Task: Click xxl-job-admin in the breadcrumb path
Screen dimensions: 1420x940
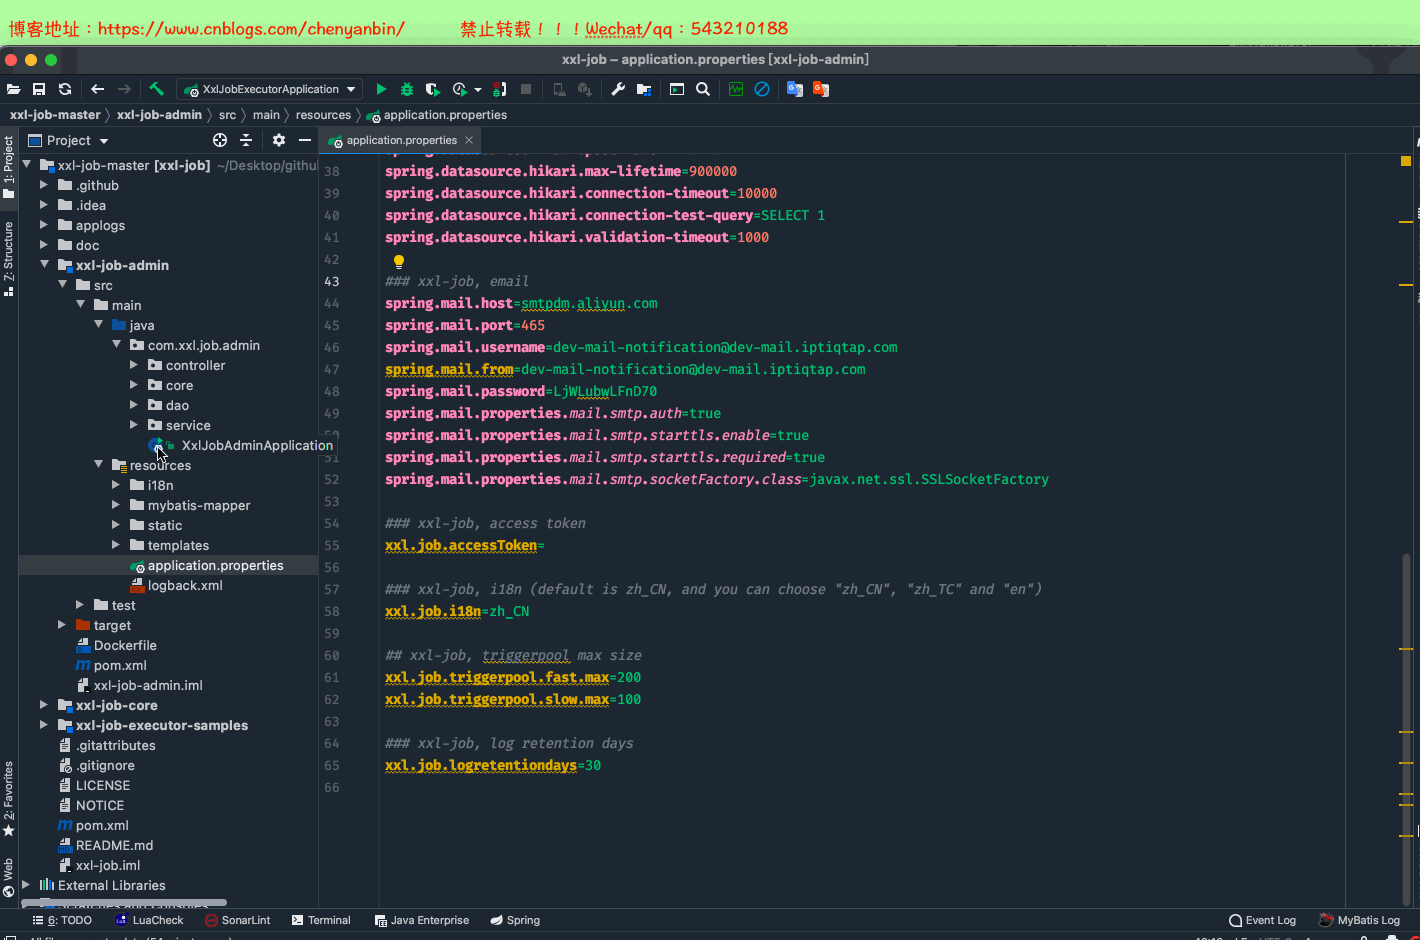Action: click(159, 115)
